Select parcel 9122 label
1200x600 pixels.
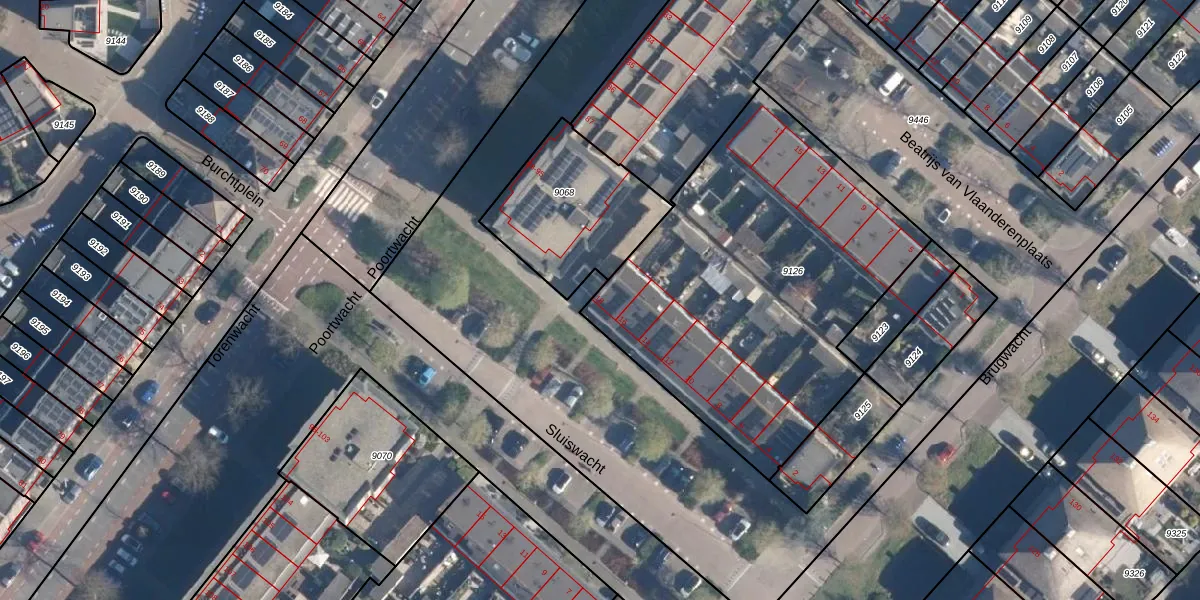click(1177, 59)
